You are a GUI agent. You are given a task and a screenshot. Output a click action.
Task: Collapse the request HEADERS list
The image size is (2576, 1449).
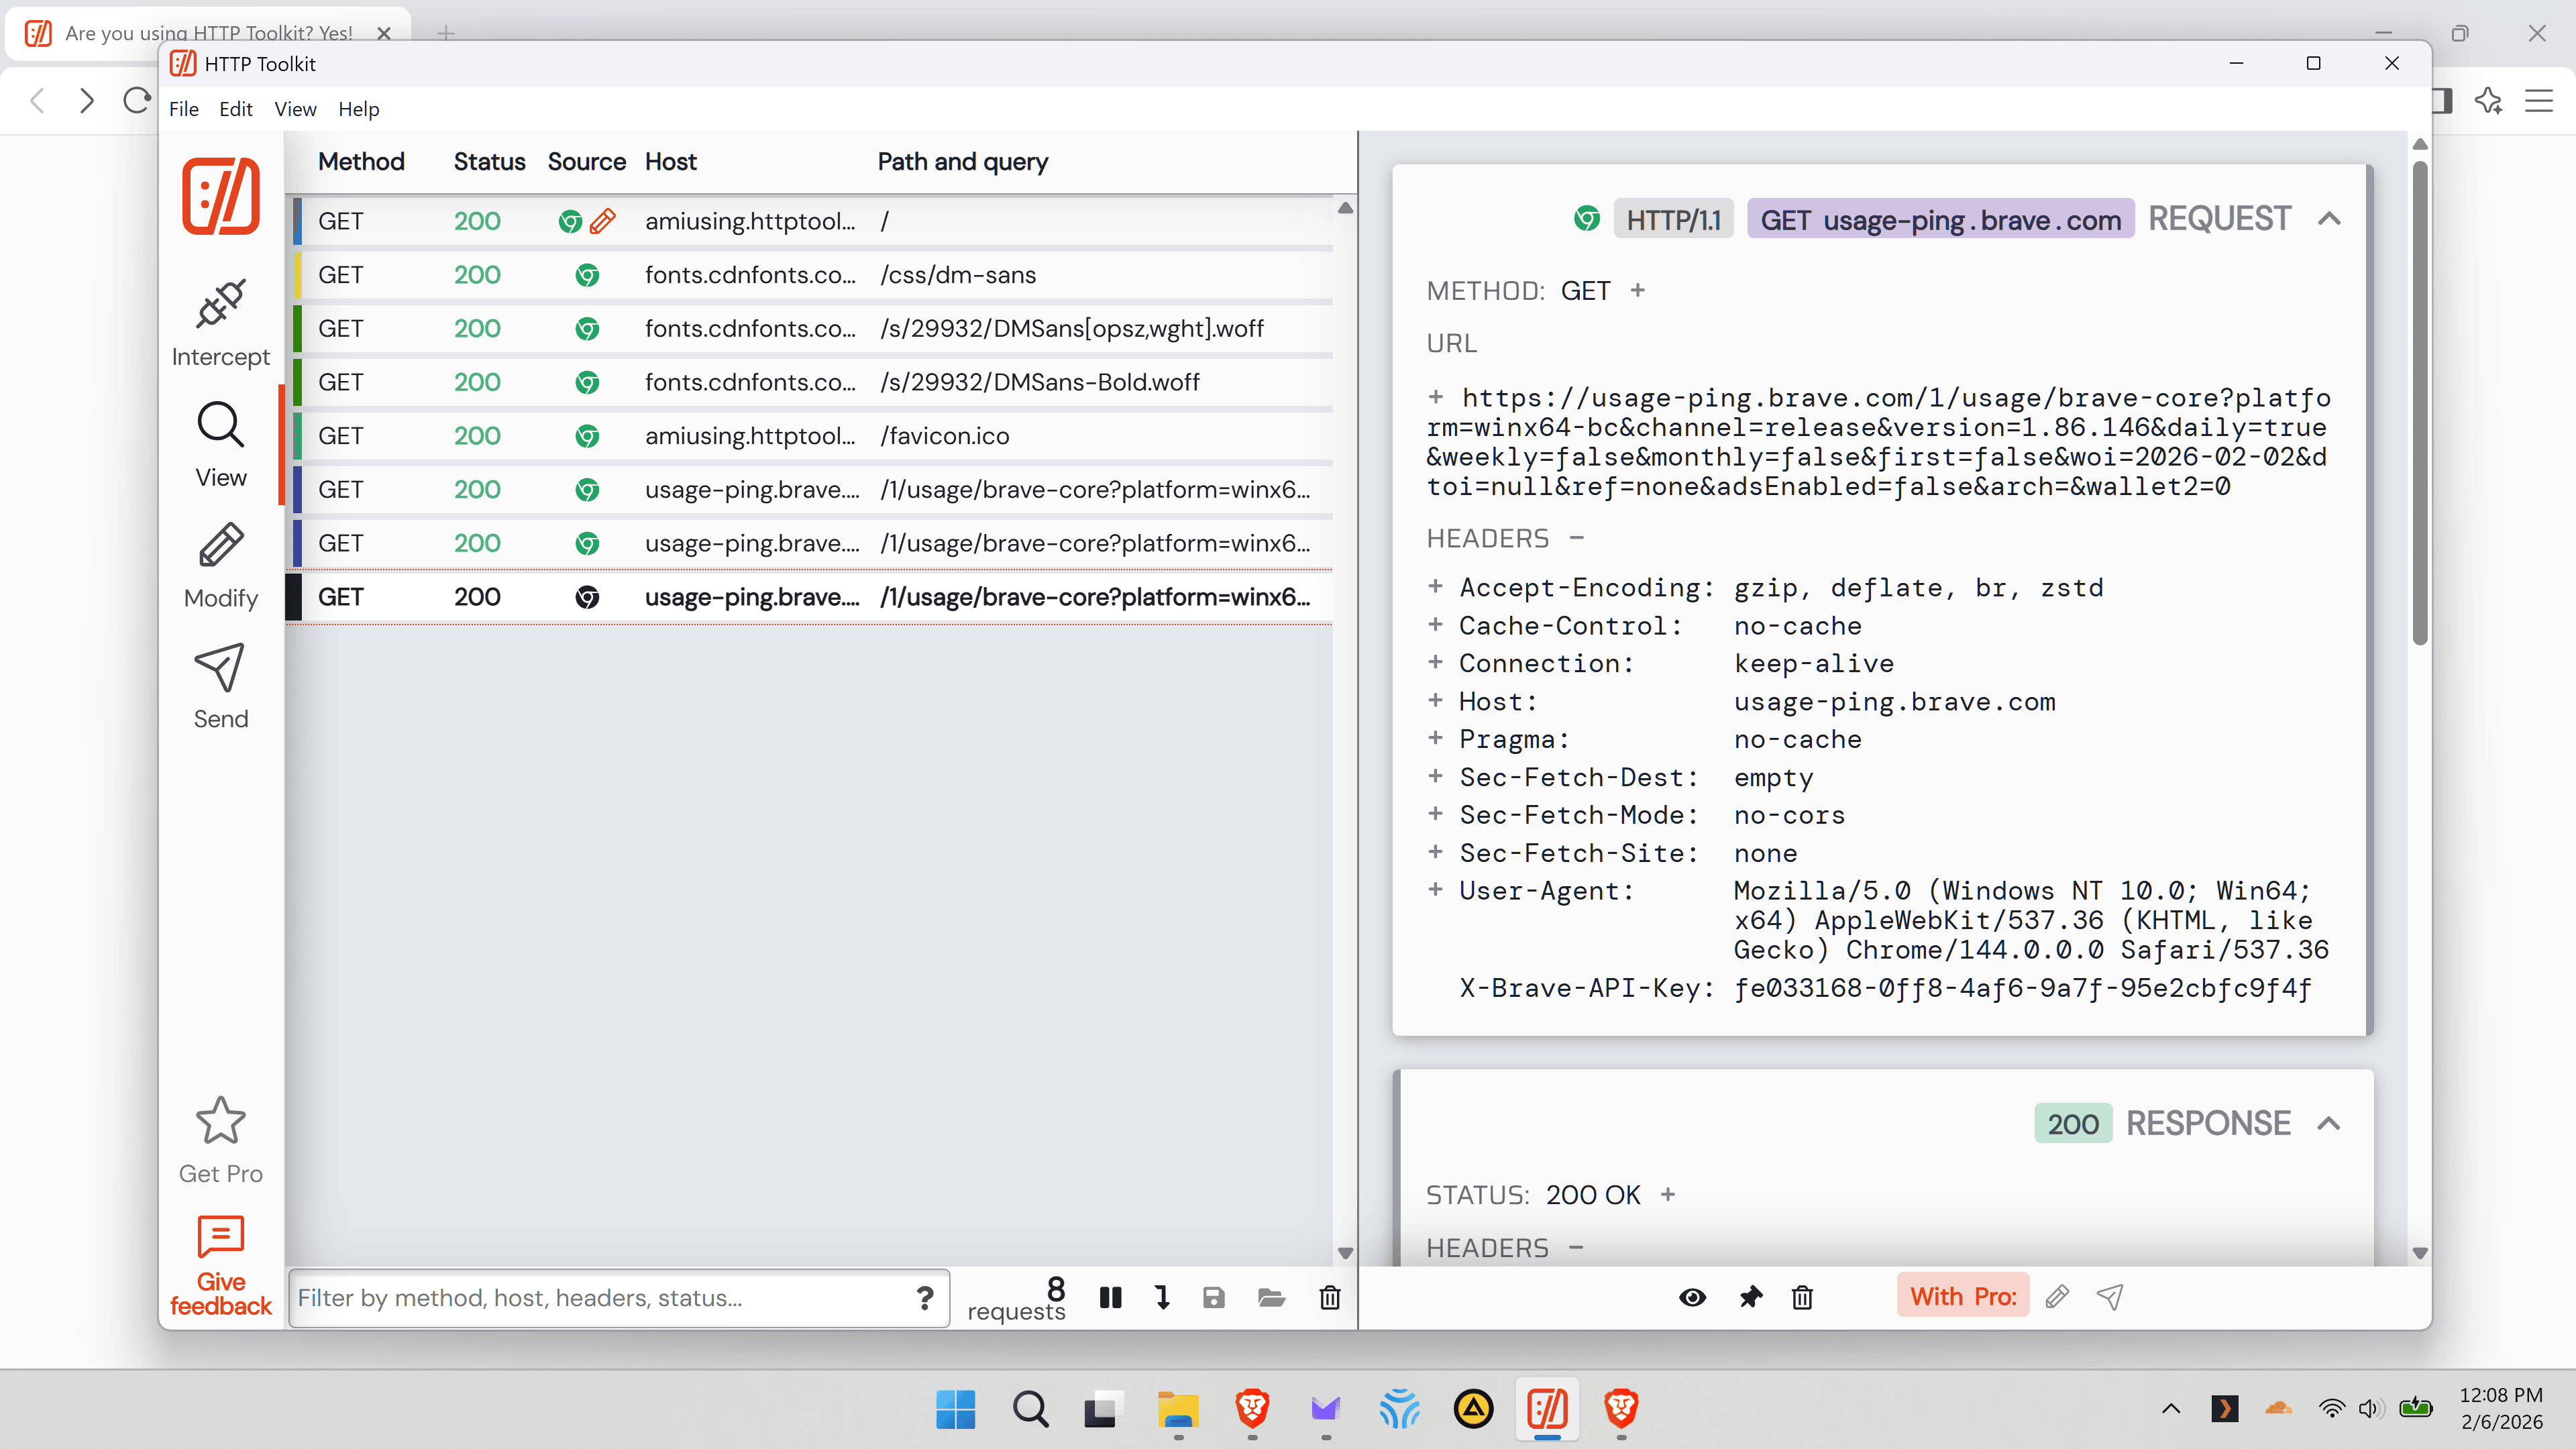point(1577,539)
